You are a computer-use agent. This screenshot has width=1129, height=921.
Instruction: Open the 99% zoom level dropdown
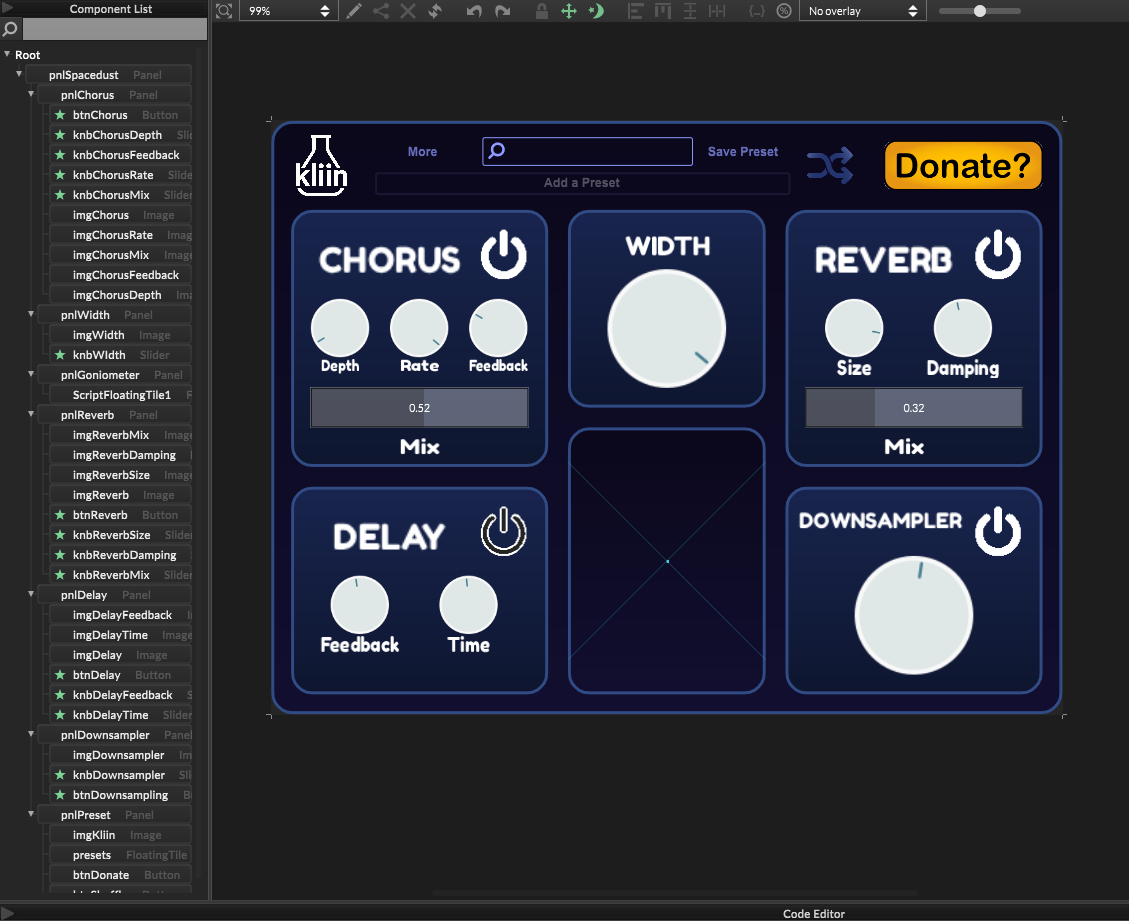[x=288, y=11]
